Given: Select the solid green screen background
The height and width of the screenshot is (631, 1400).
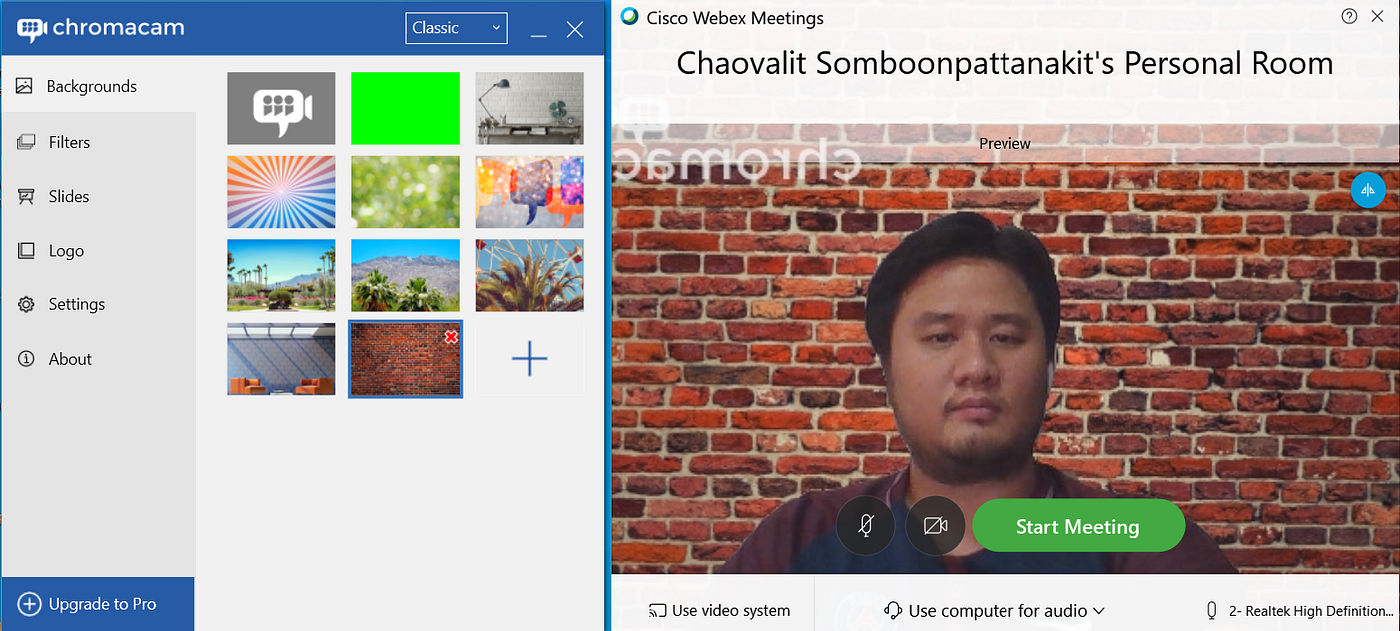Looking at the screenshot, I should 405,108.
